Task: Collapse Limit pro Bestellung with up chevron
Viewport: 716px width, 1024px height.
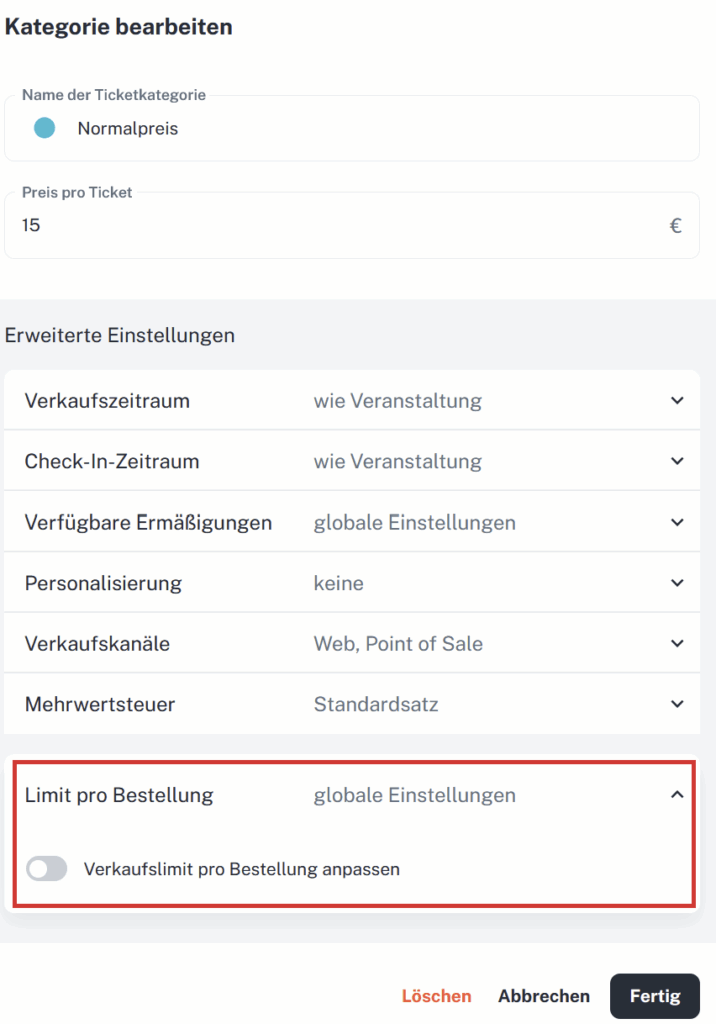Action: pyautogui.click(x=677, y=795)
